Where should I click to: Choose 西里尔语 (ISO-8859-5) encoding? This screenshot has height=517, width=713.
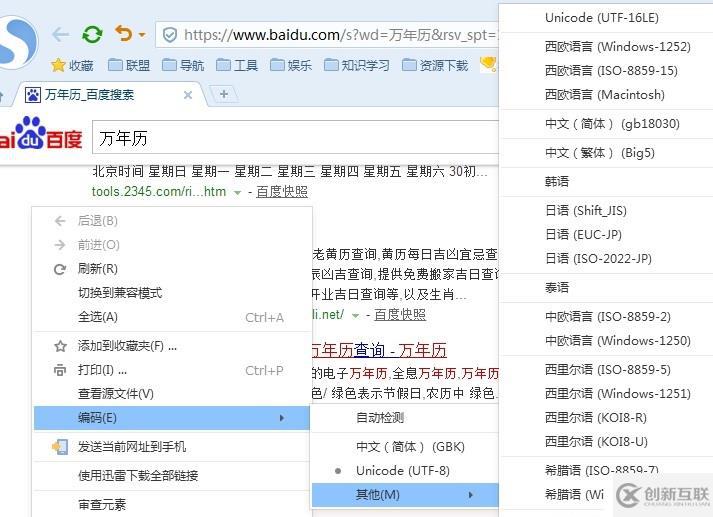tap(606, 370)
